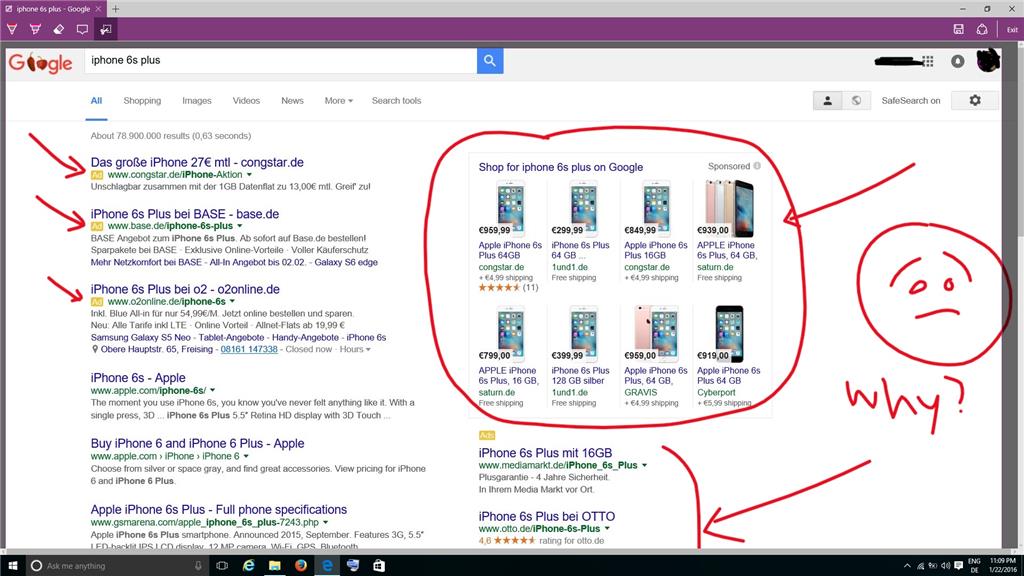Click in the Google search input field
This screenshot has width=1024, height=576.
tap(281, 61)
